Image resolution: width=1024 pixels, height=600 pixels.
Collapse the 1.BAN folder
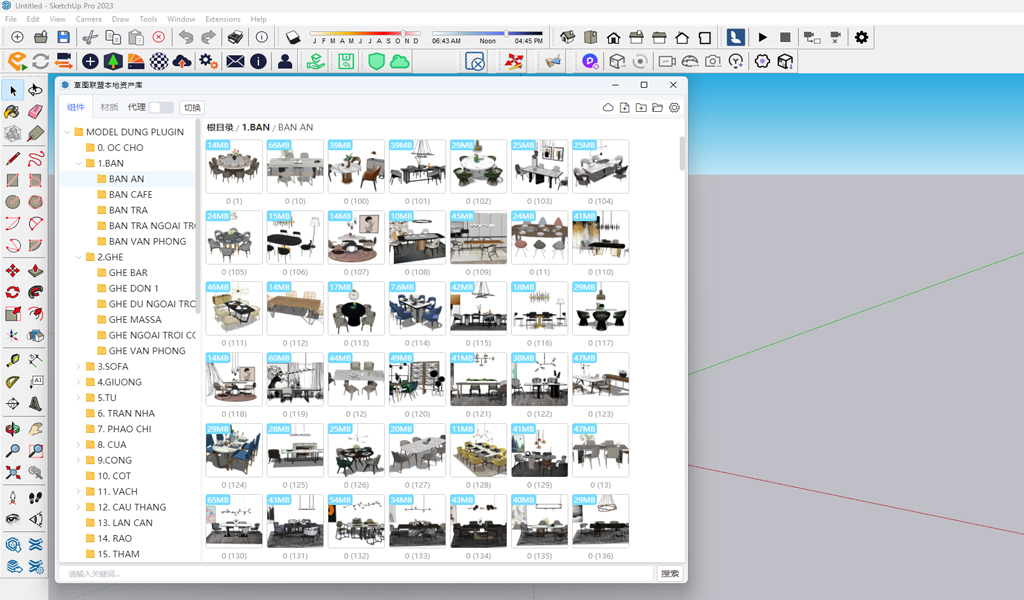[x=78, y=163]
